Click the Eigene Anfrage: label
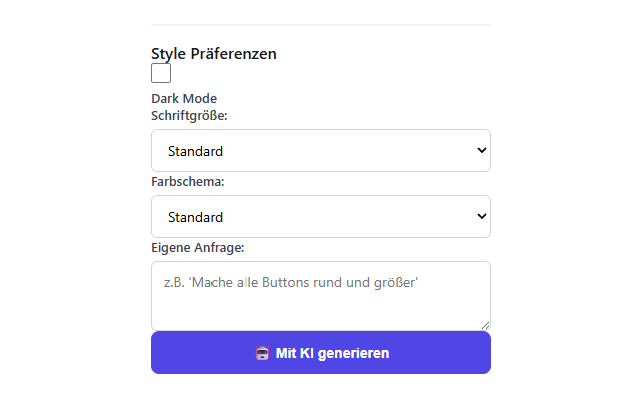This screenshot has height=400, width=640. 198,248
